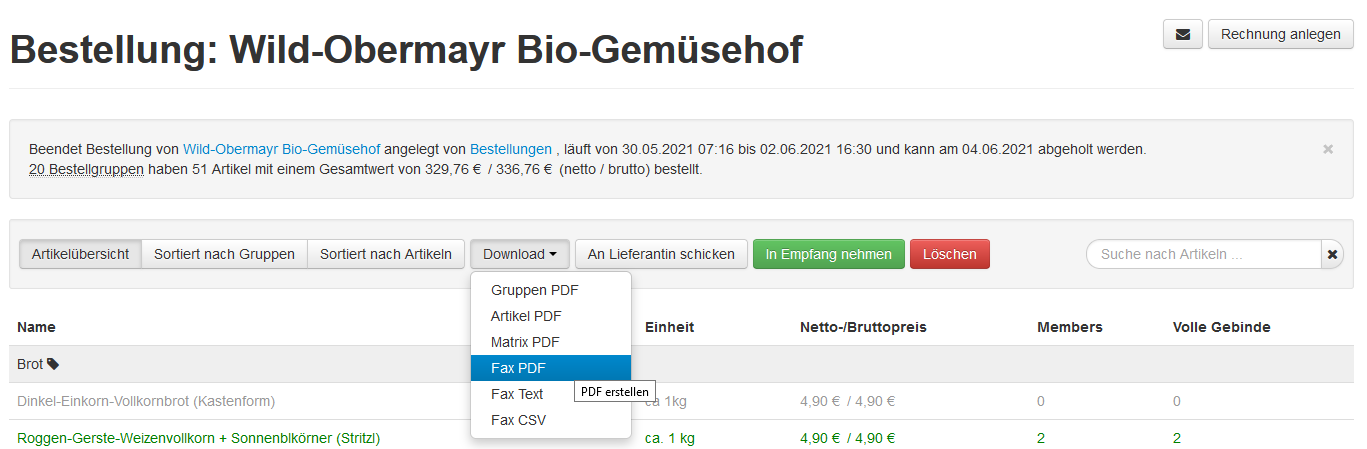Toggle the Artikelübersicht view

[80, 254]
